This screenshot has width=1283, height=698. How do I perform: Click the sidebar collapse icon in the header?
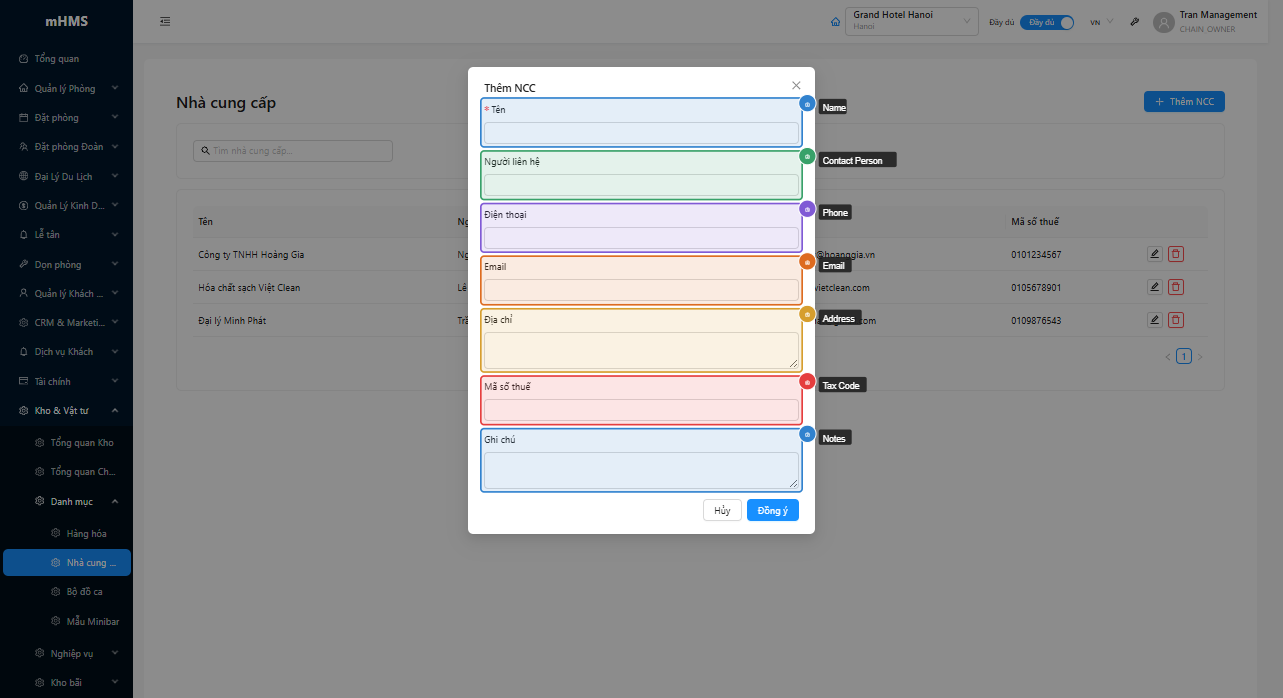pyautogui.click(x=165, y=22)
